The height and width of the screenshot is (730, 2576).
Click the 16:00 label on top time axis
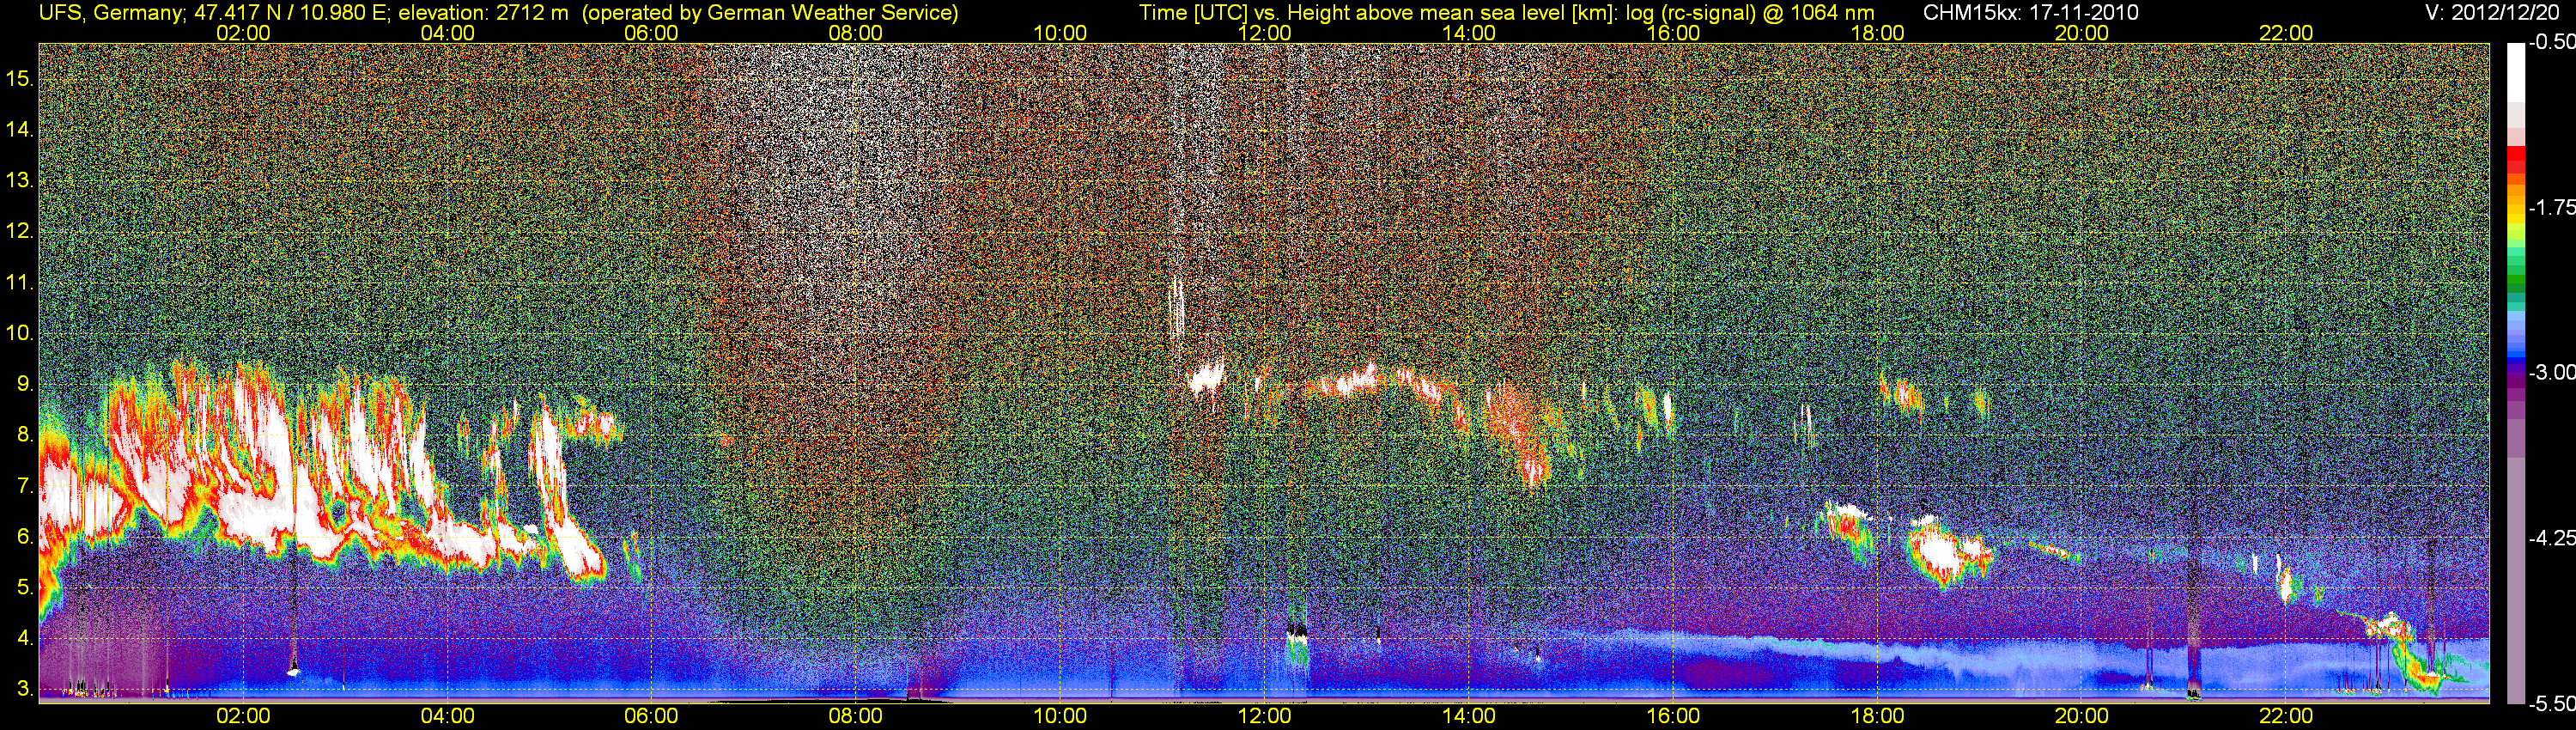[x=1673, y=33]
